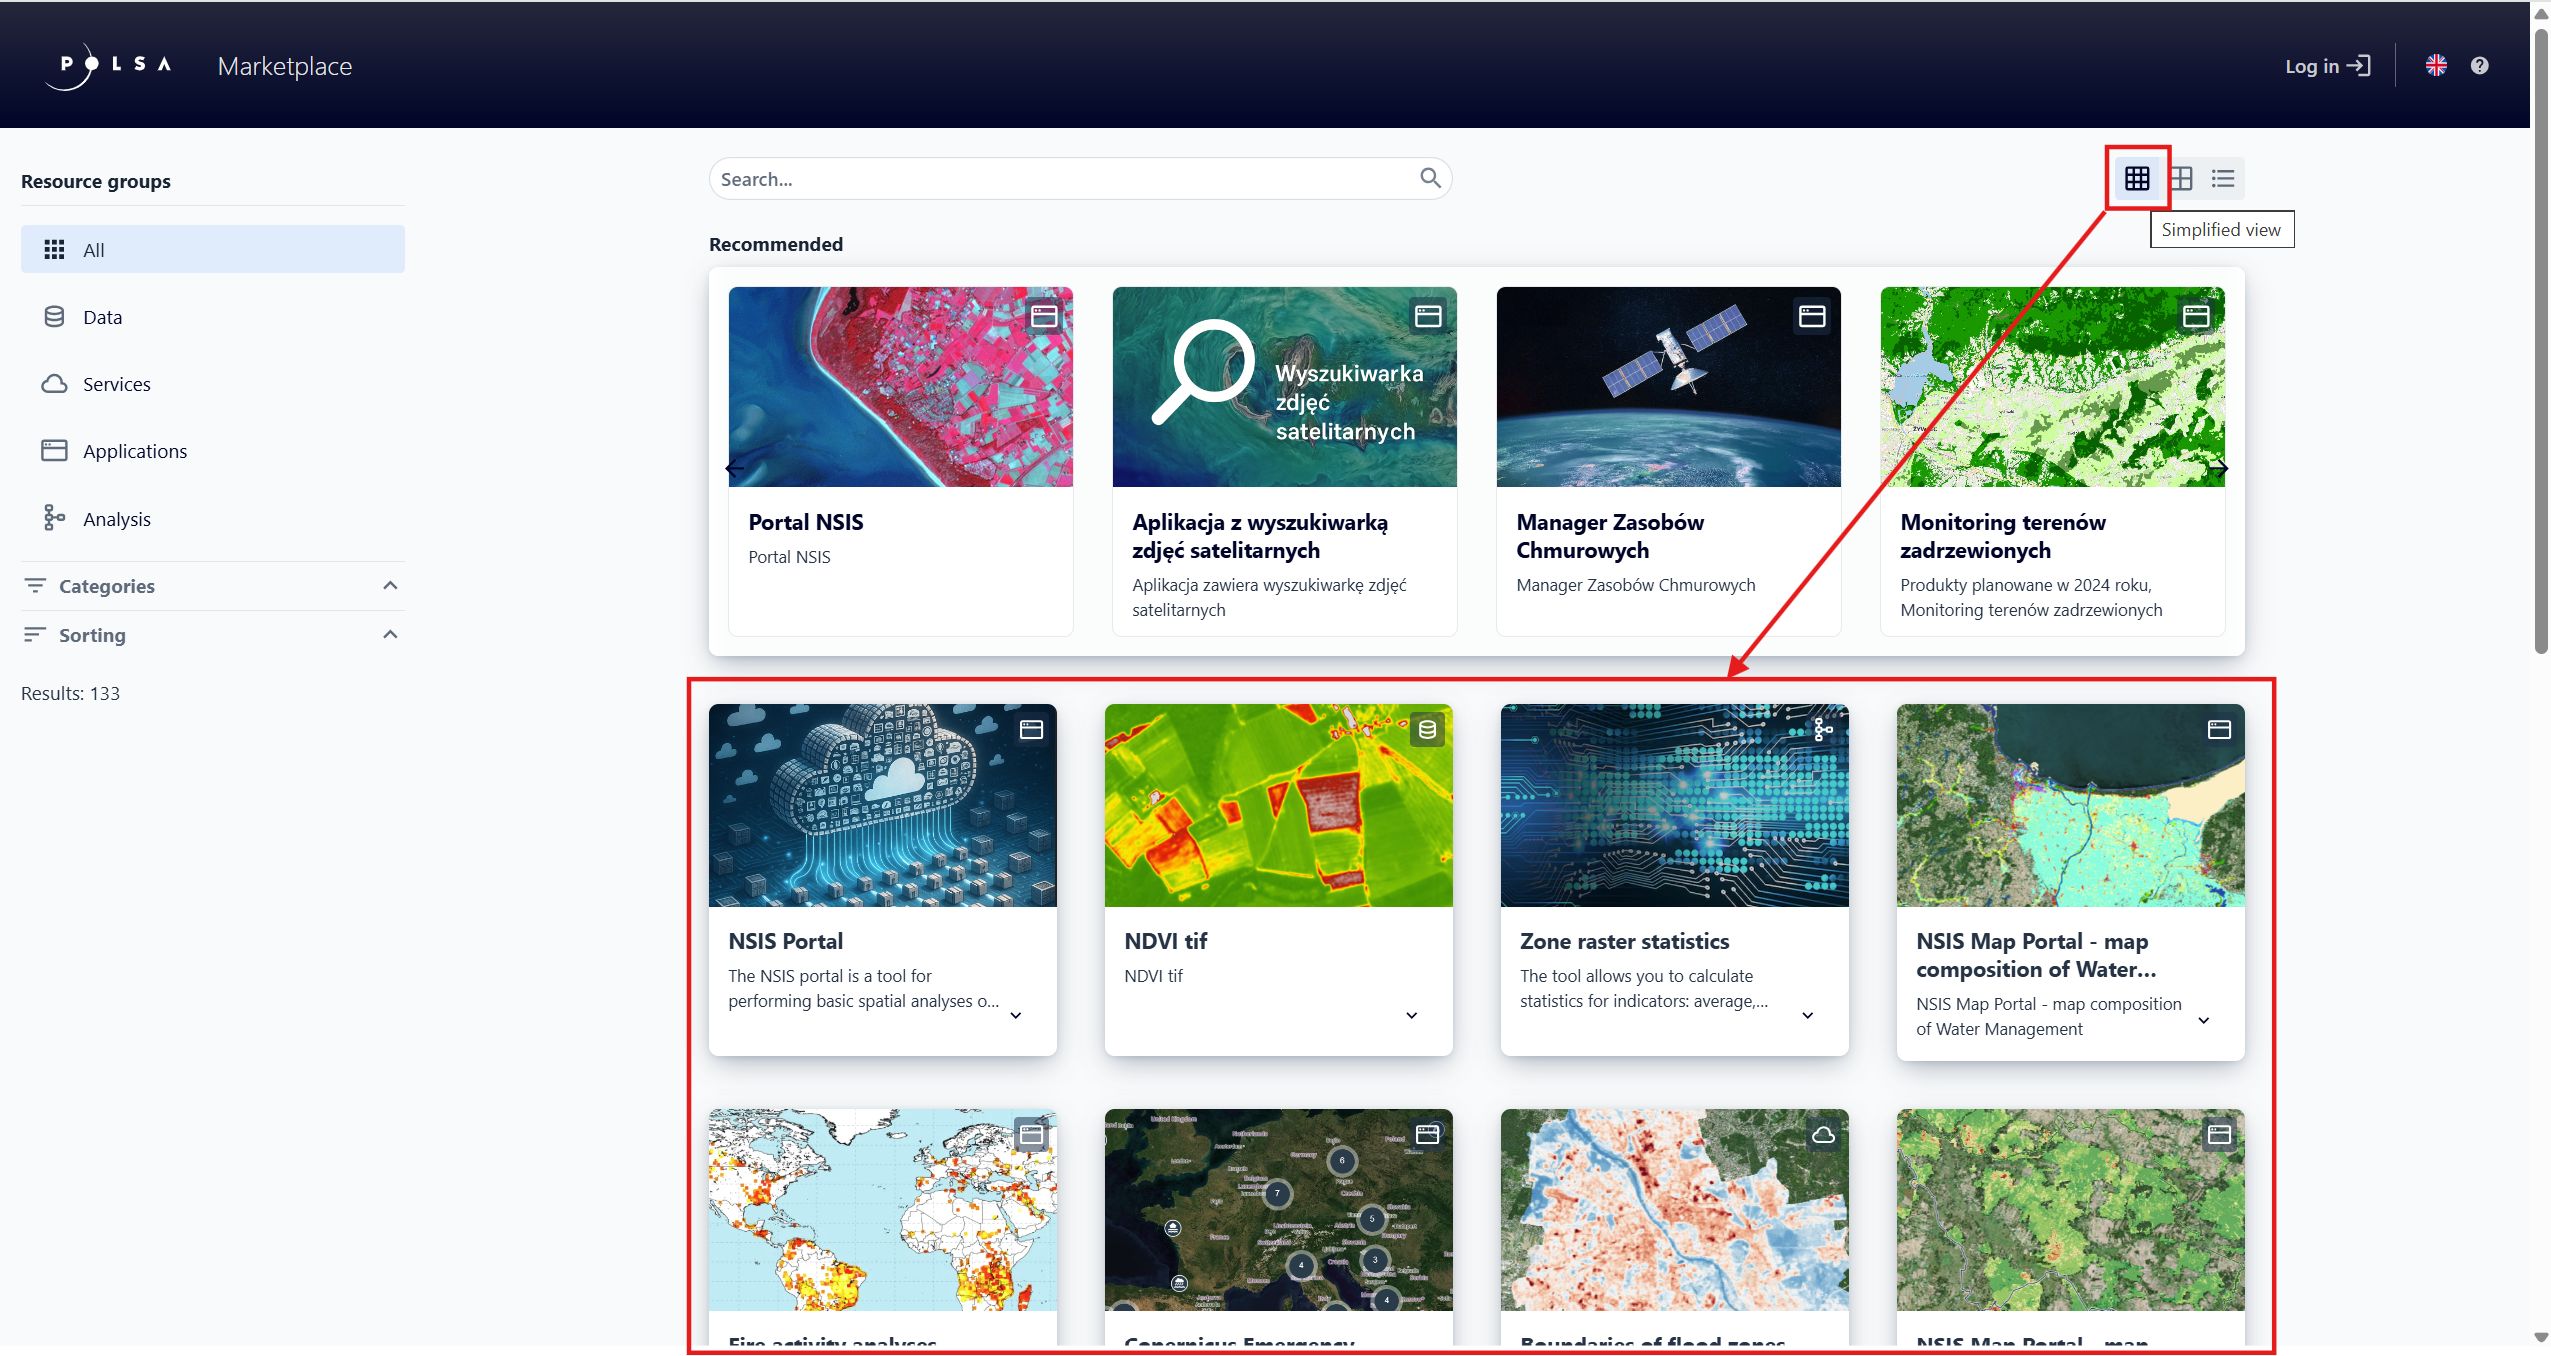Expand Zone raster statistics card chevron
Image resolution: width=2551 pixels, height=1356 pixels.
point(1807,1016)
